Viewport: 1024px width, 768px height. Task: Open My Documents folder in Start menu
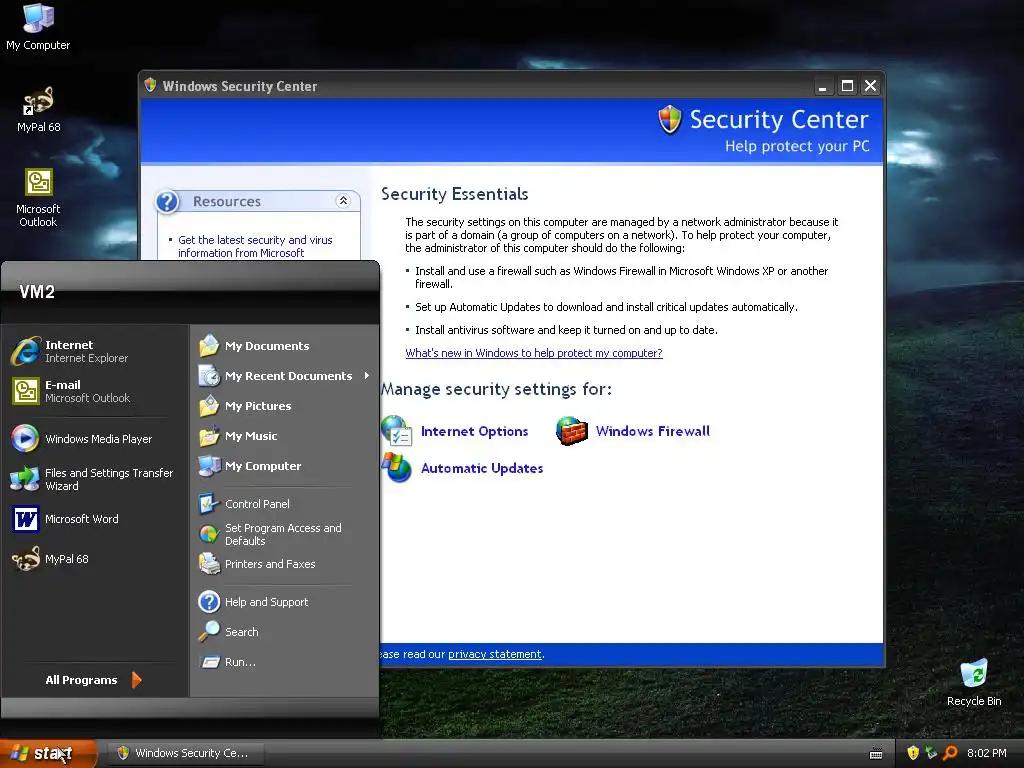[255, 346]
